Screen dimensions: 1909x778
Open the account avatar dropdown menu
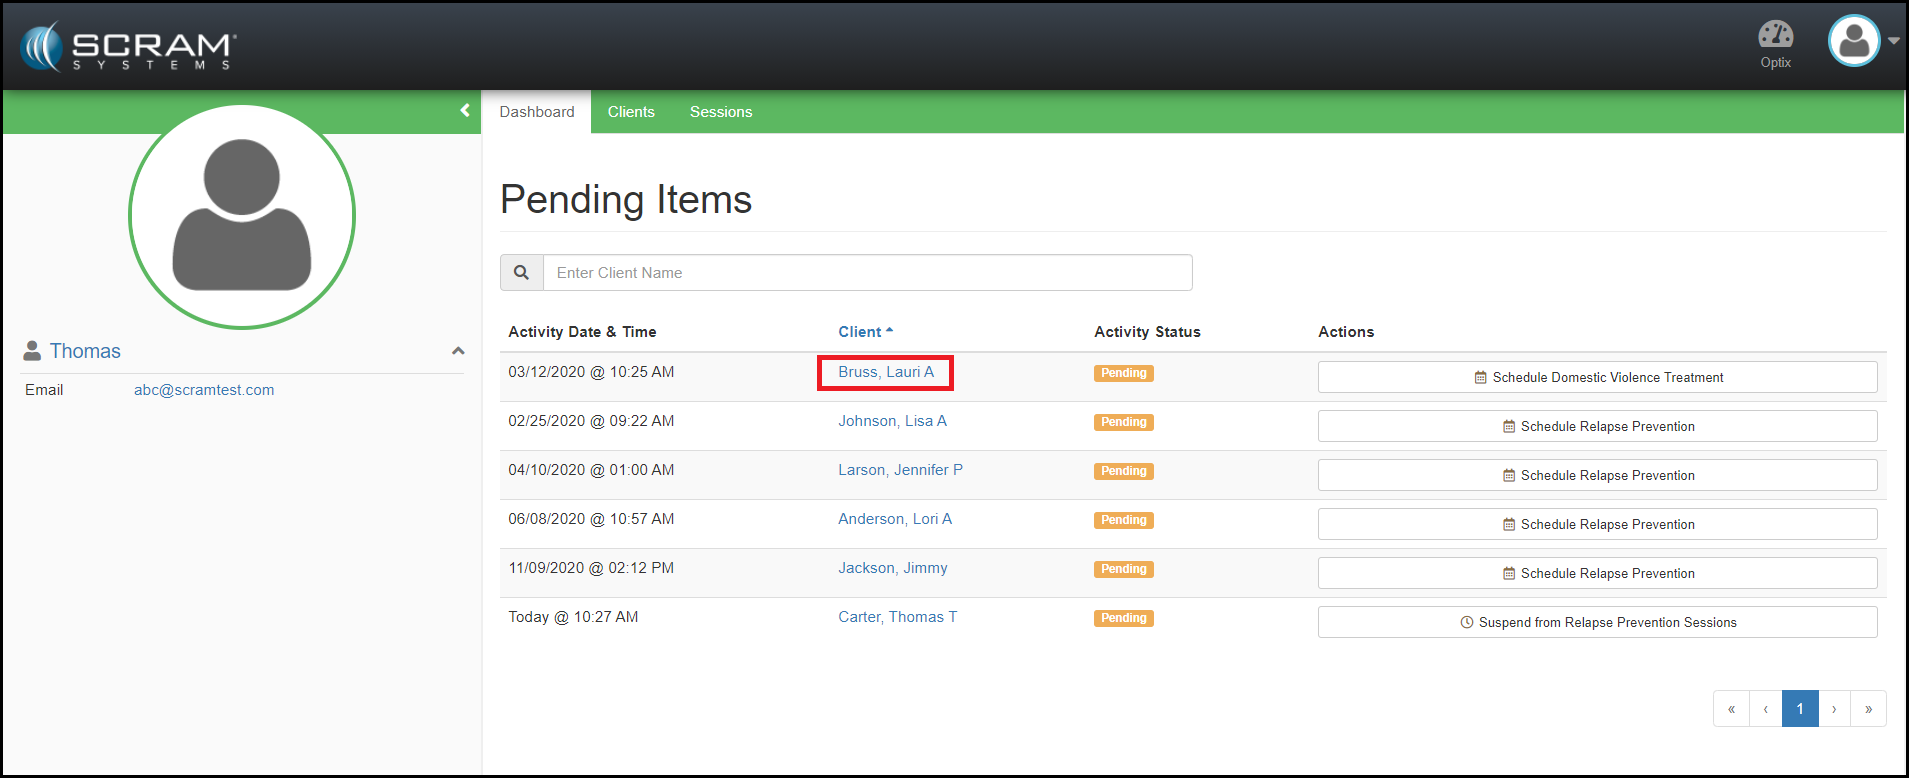(x=1863, y=41)
